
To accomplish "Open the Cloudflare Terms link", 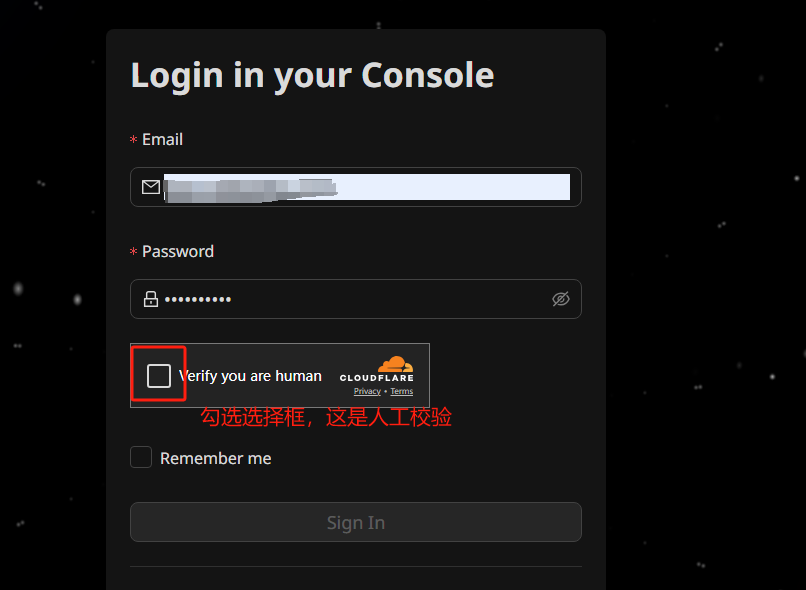I will point(401,392).
